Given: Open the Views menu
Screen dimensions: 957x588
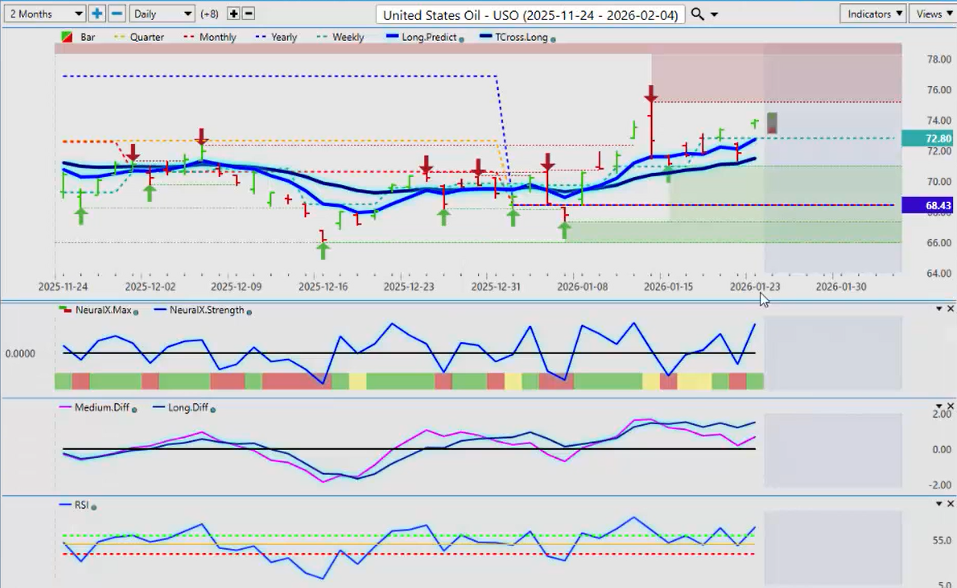Looking at the screenshot, I should tap(933, 14).
